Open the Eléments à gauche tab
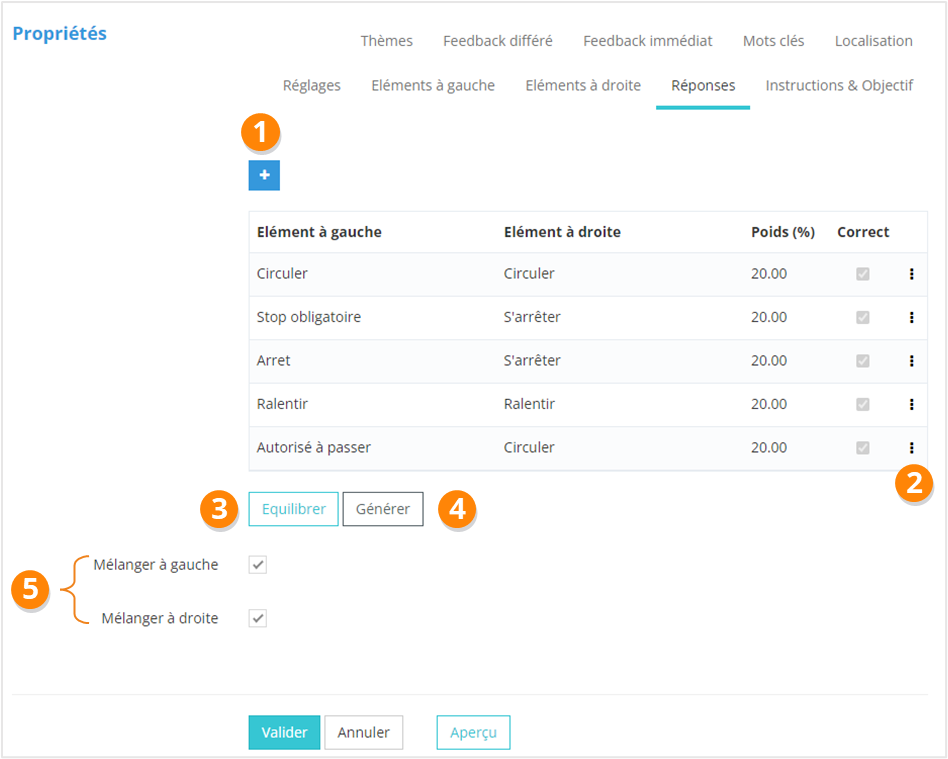The height and width of the screenshot is (759, 948). 433,85
